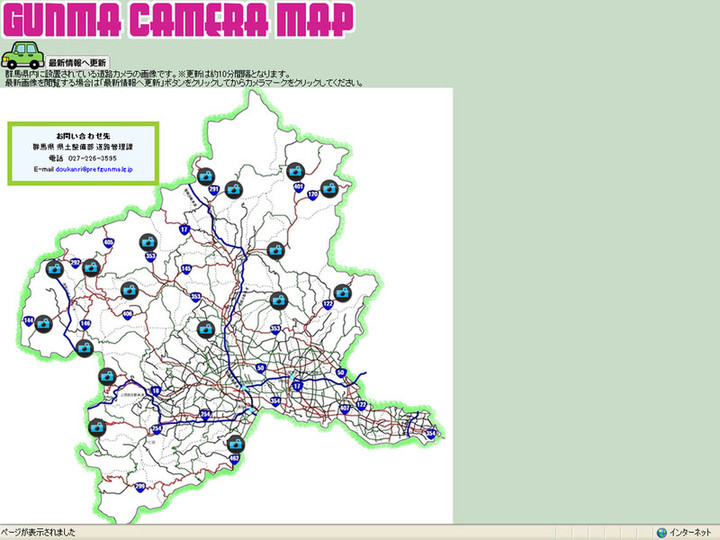The image size is (720, 540).
Task: Open camera where route 120's road meets expressway junction
Action: (276, 250)
